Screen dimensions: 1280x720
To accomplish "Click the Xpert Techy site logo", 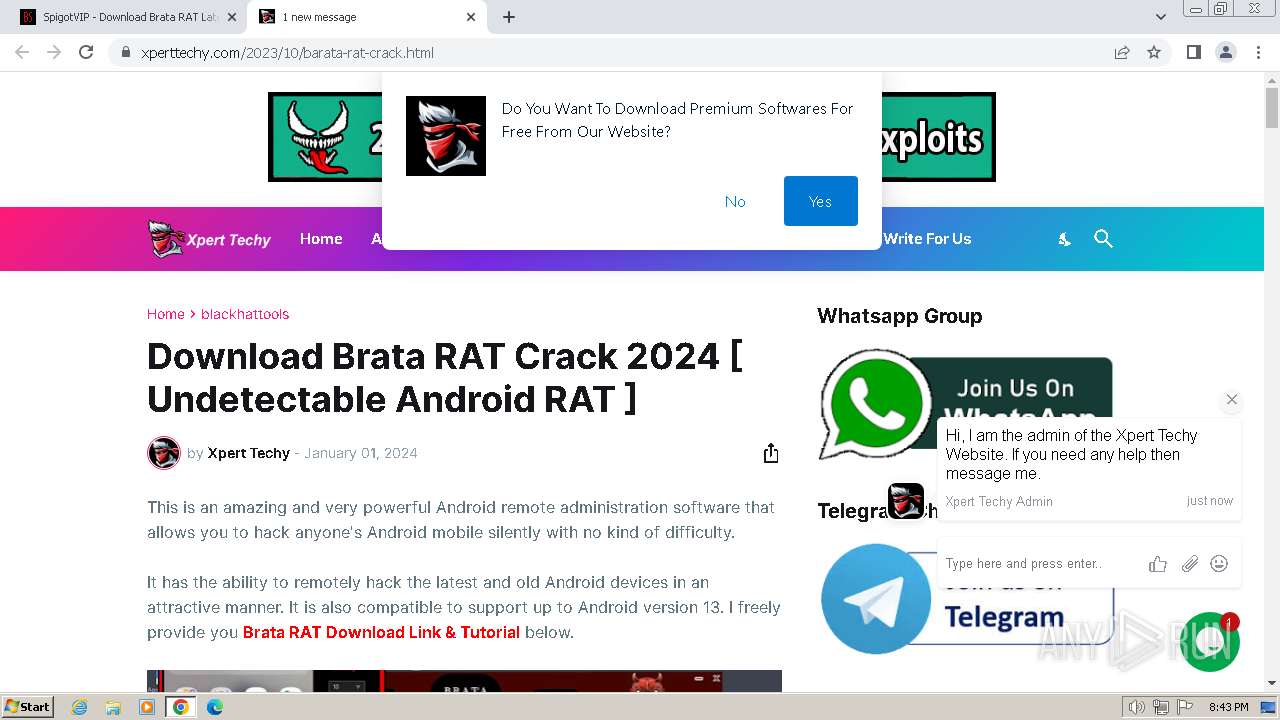I will (x=209, y=239).
